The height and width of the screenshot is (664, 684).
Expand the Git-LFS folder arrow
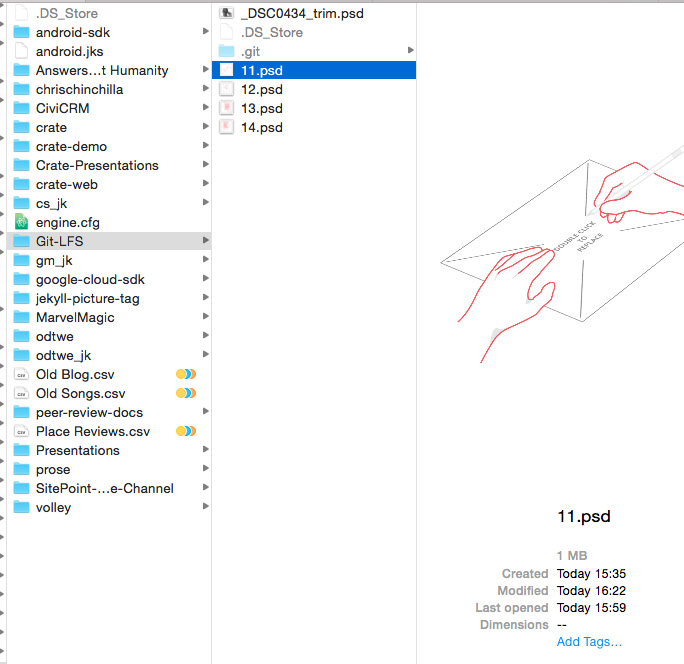[205, 240]
